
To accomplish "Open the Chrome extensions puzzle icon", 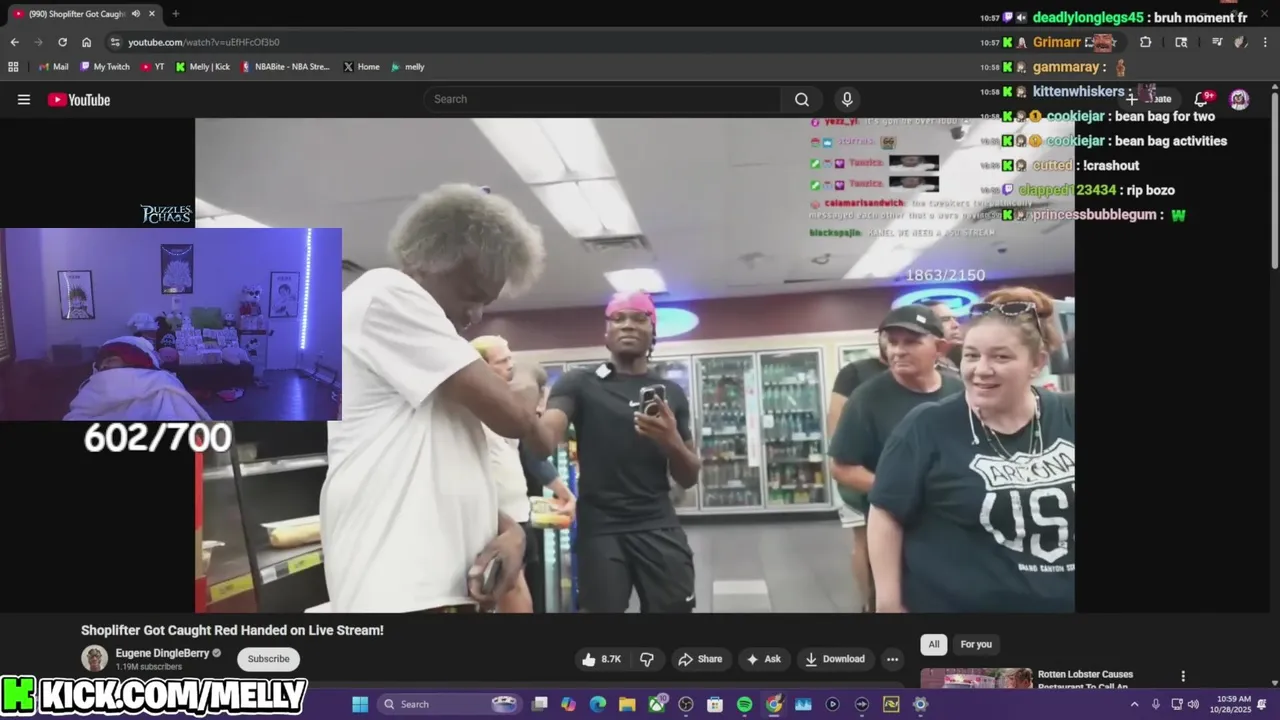I will [1145, 42].
